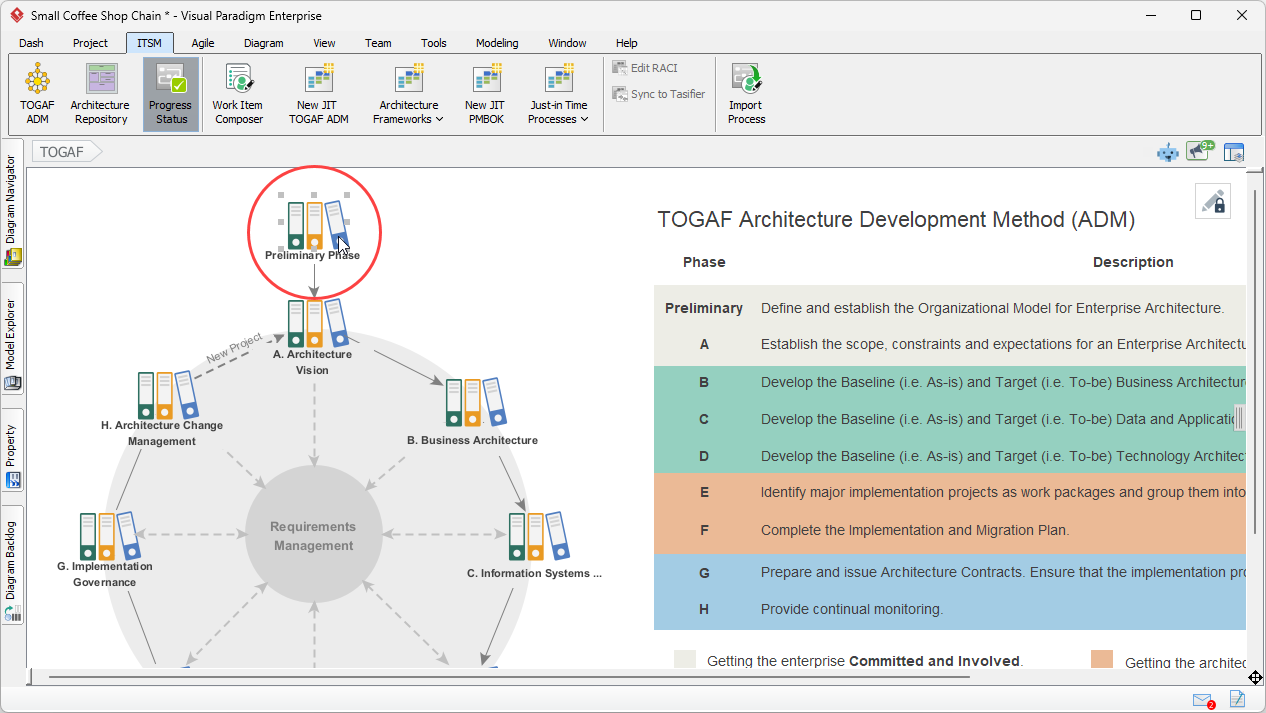The image size is (1266, 713).
Task: View announcements with the 9+ megaphone badge
Action: click(1199, 151)
